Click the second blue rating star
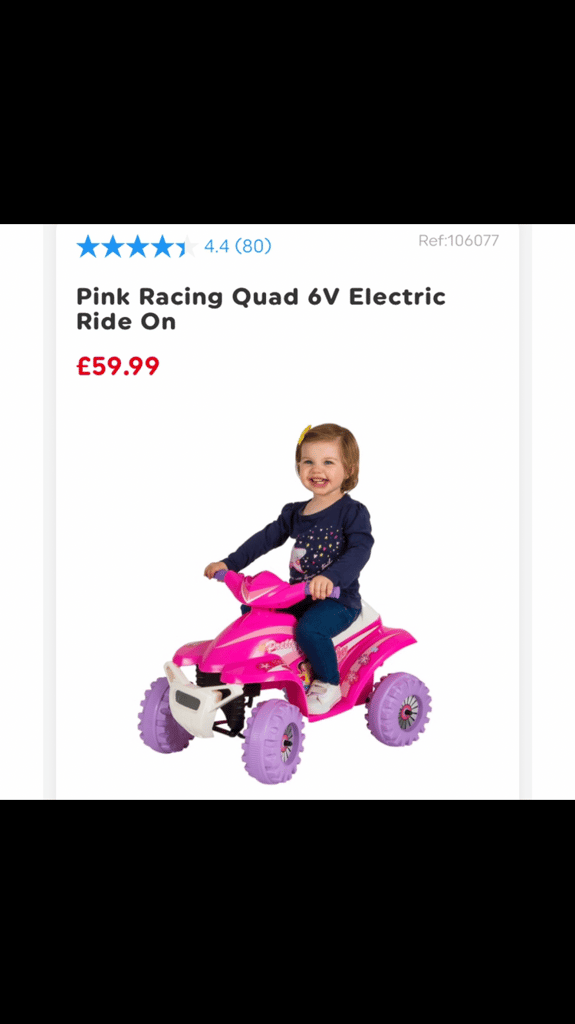Viewport: 575px width, 1024px height. (x=113, y=247)
